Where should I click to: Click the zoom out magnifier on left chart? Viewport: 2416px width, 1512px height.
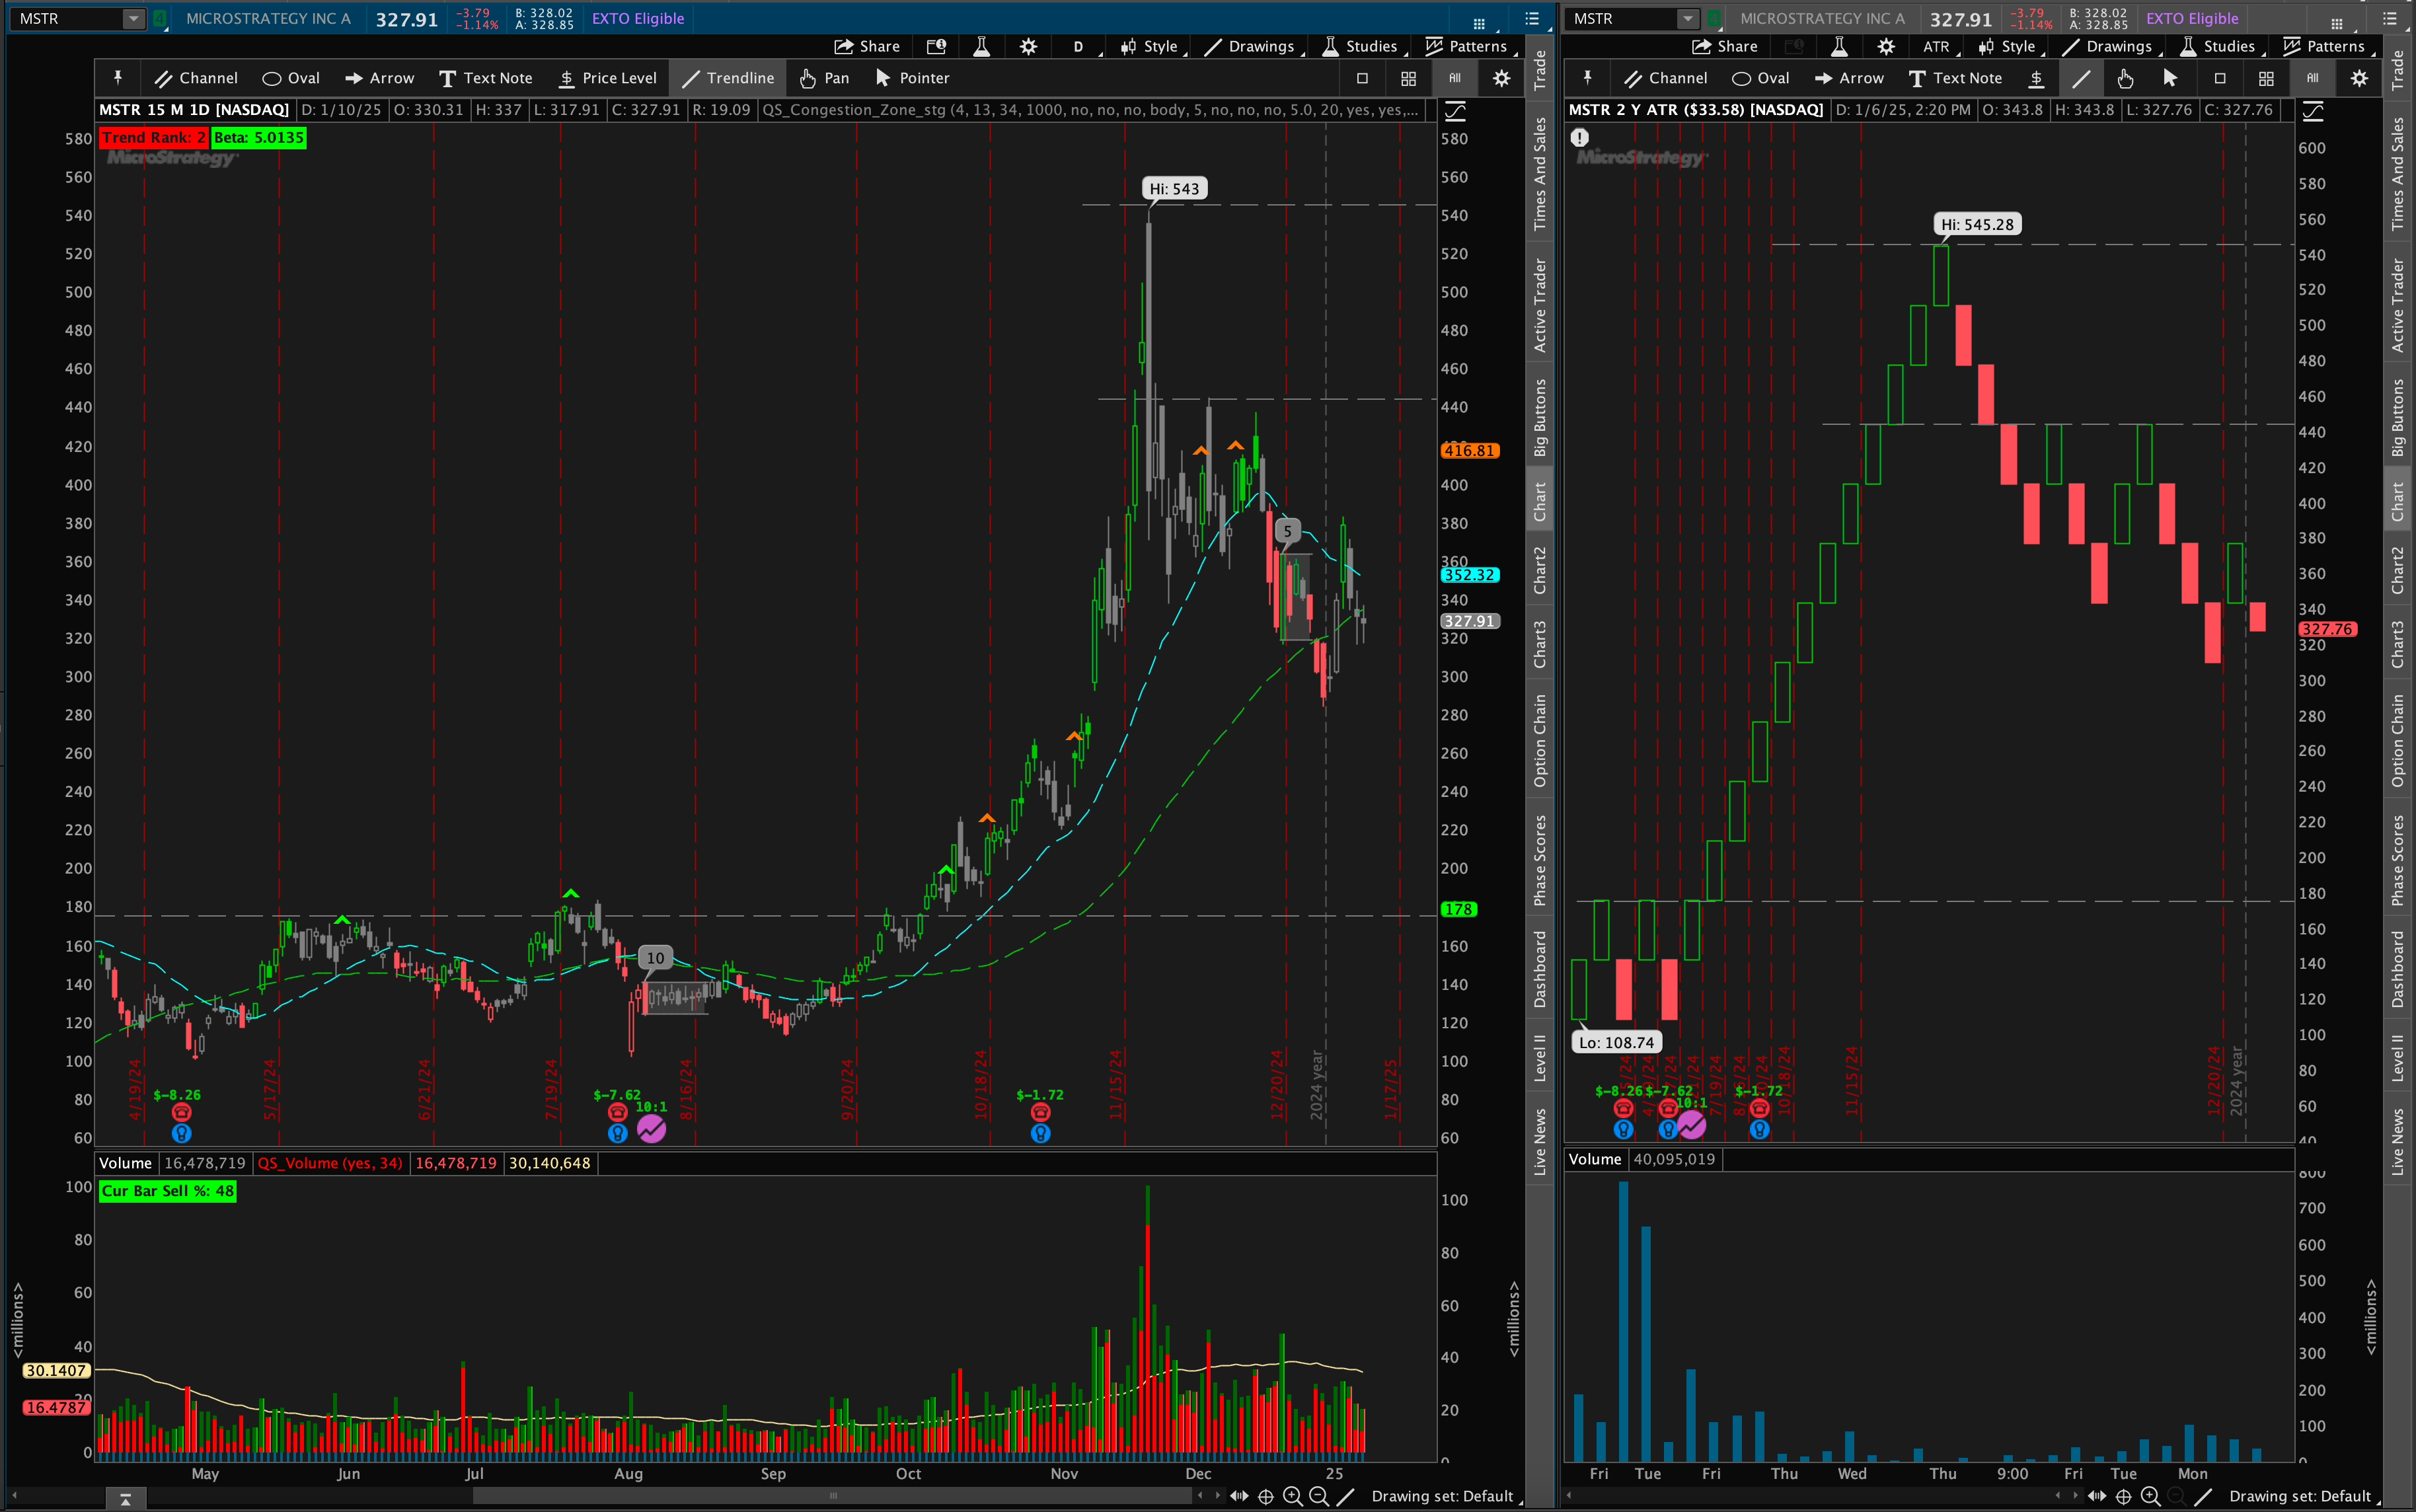tap(1319, 1496)
